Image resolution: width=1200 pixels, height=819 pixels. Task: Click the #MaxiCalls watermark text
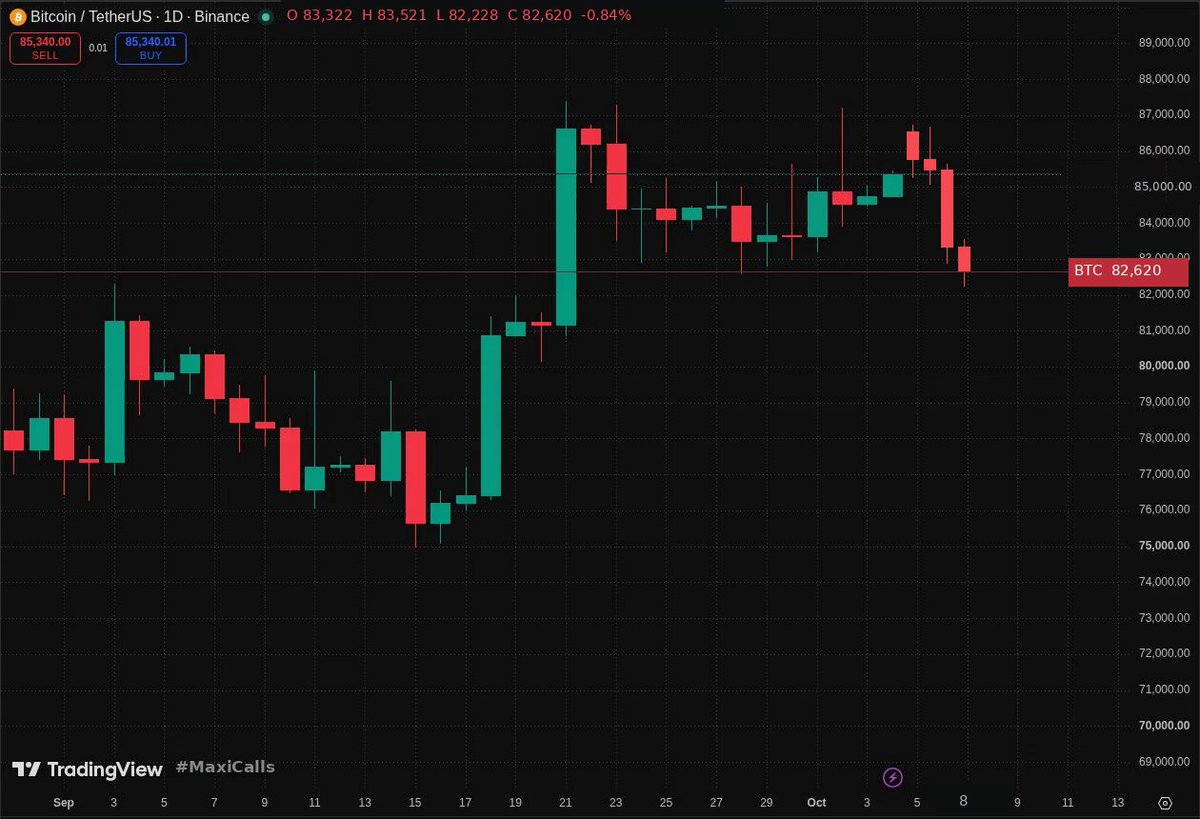(x=225, y=767)
